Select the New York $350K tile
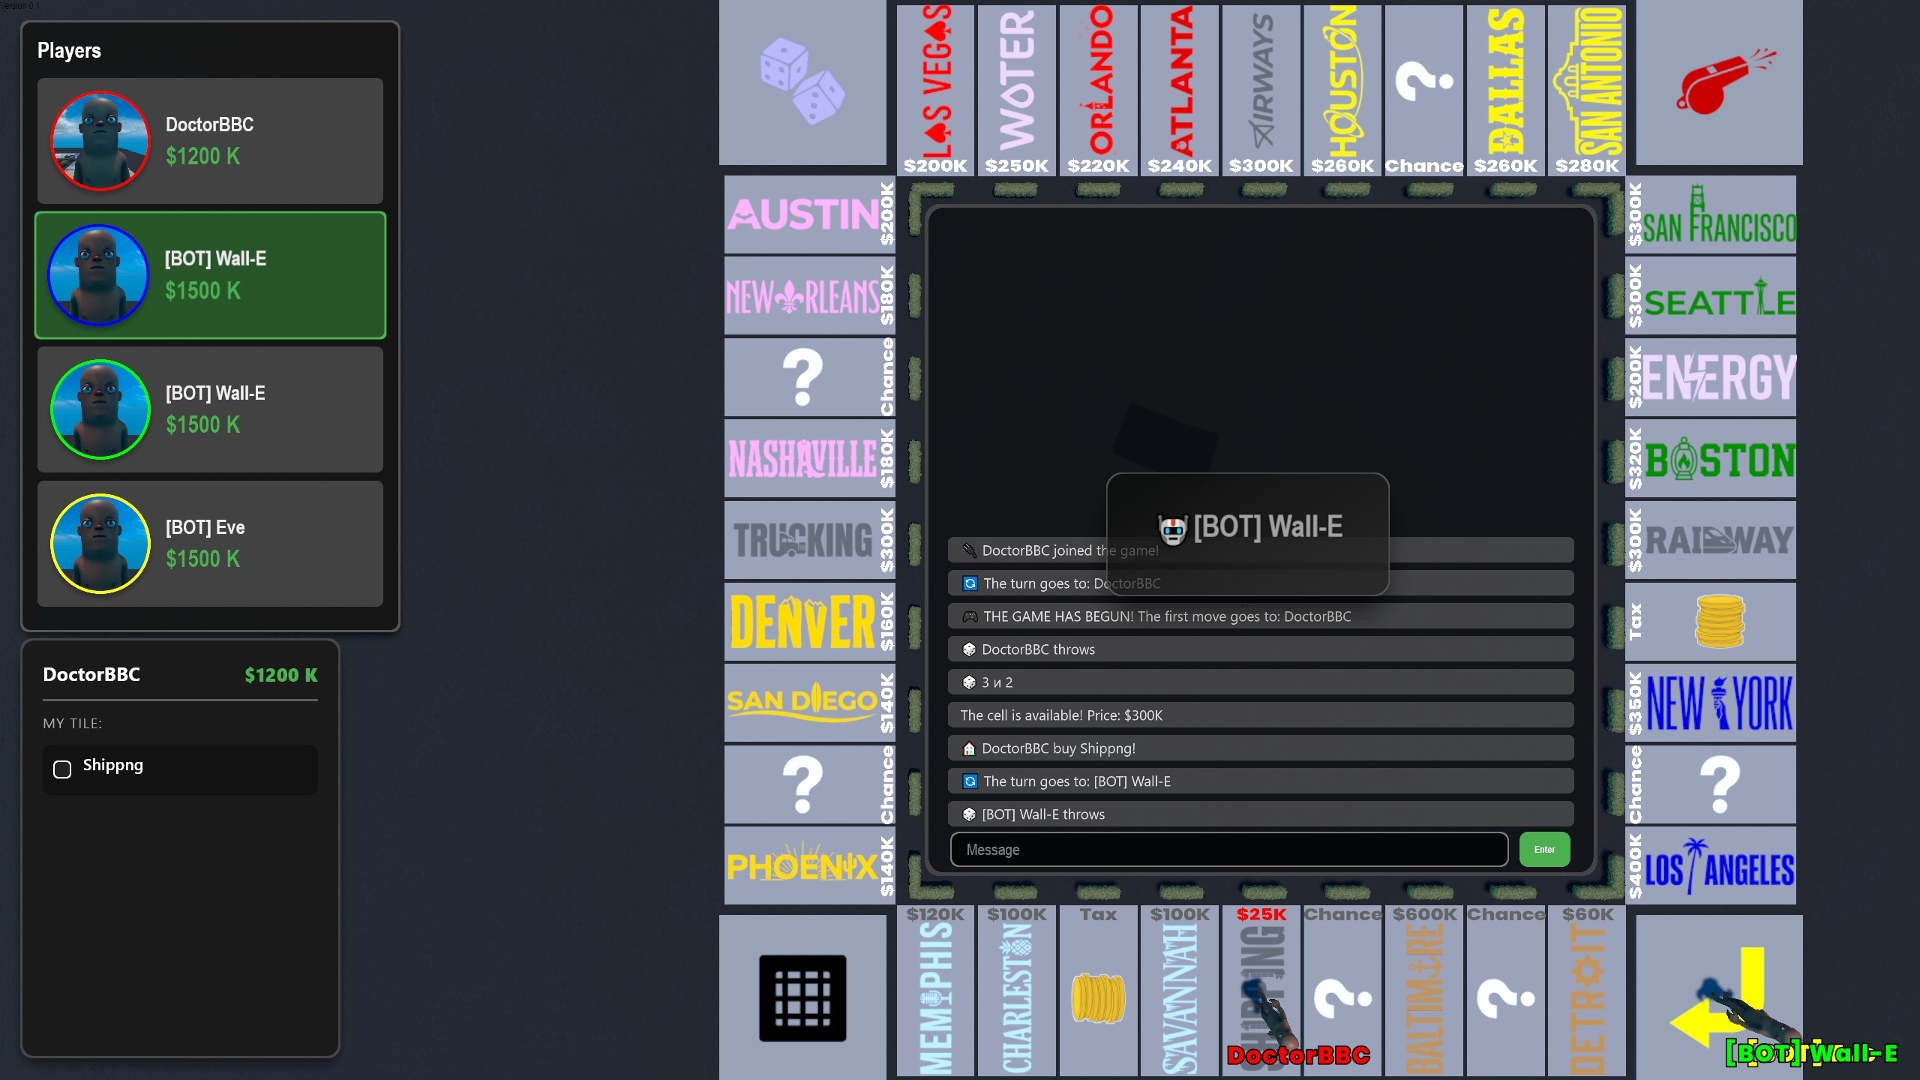1920x1080 pixels. [x=1710, y=702]
